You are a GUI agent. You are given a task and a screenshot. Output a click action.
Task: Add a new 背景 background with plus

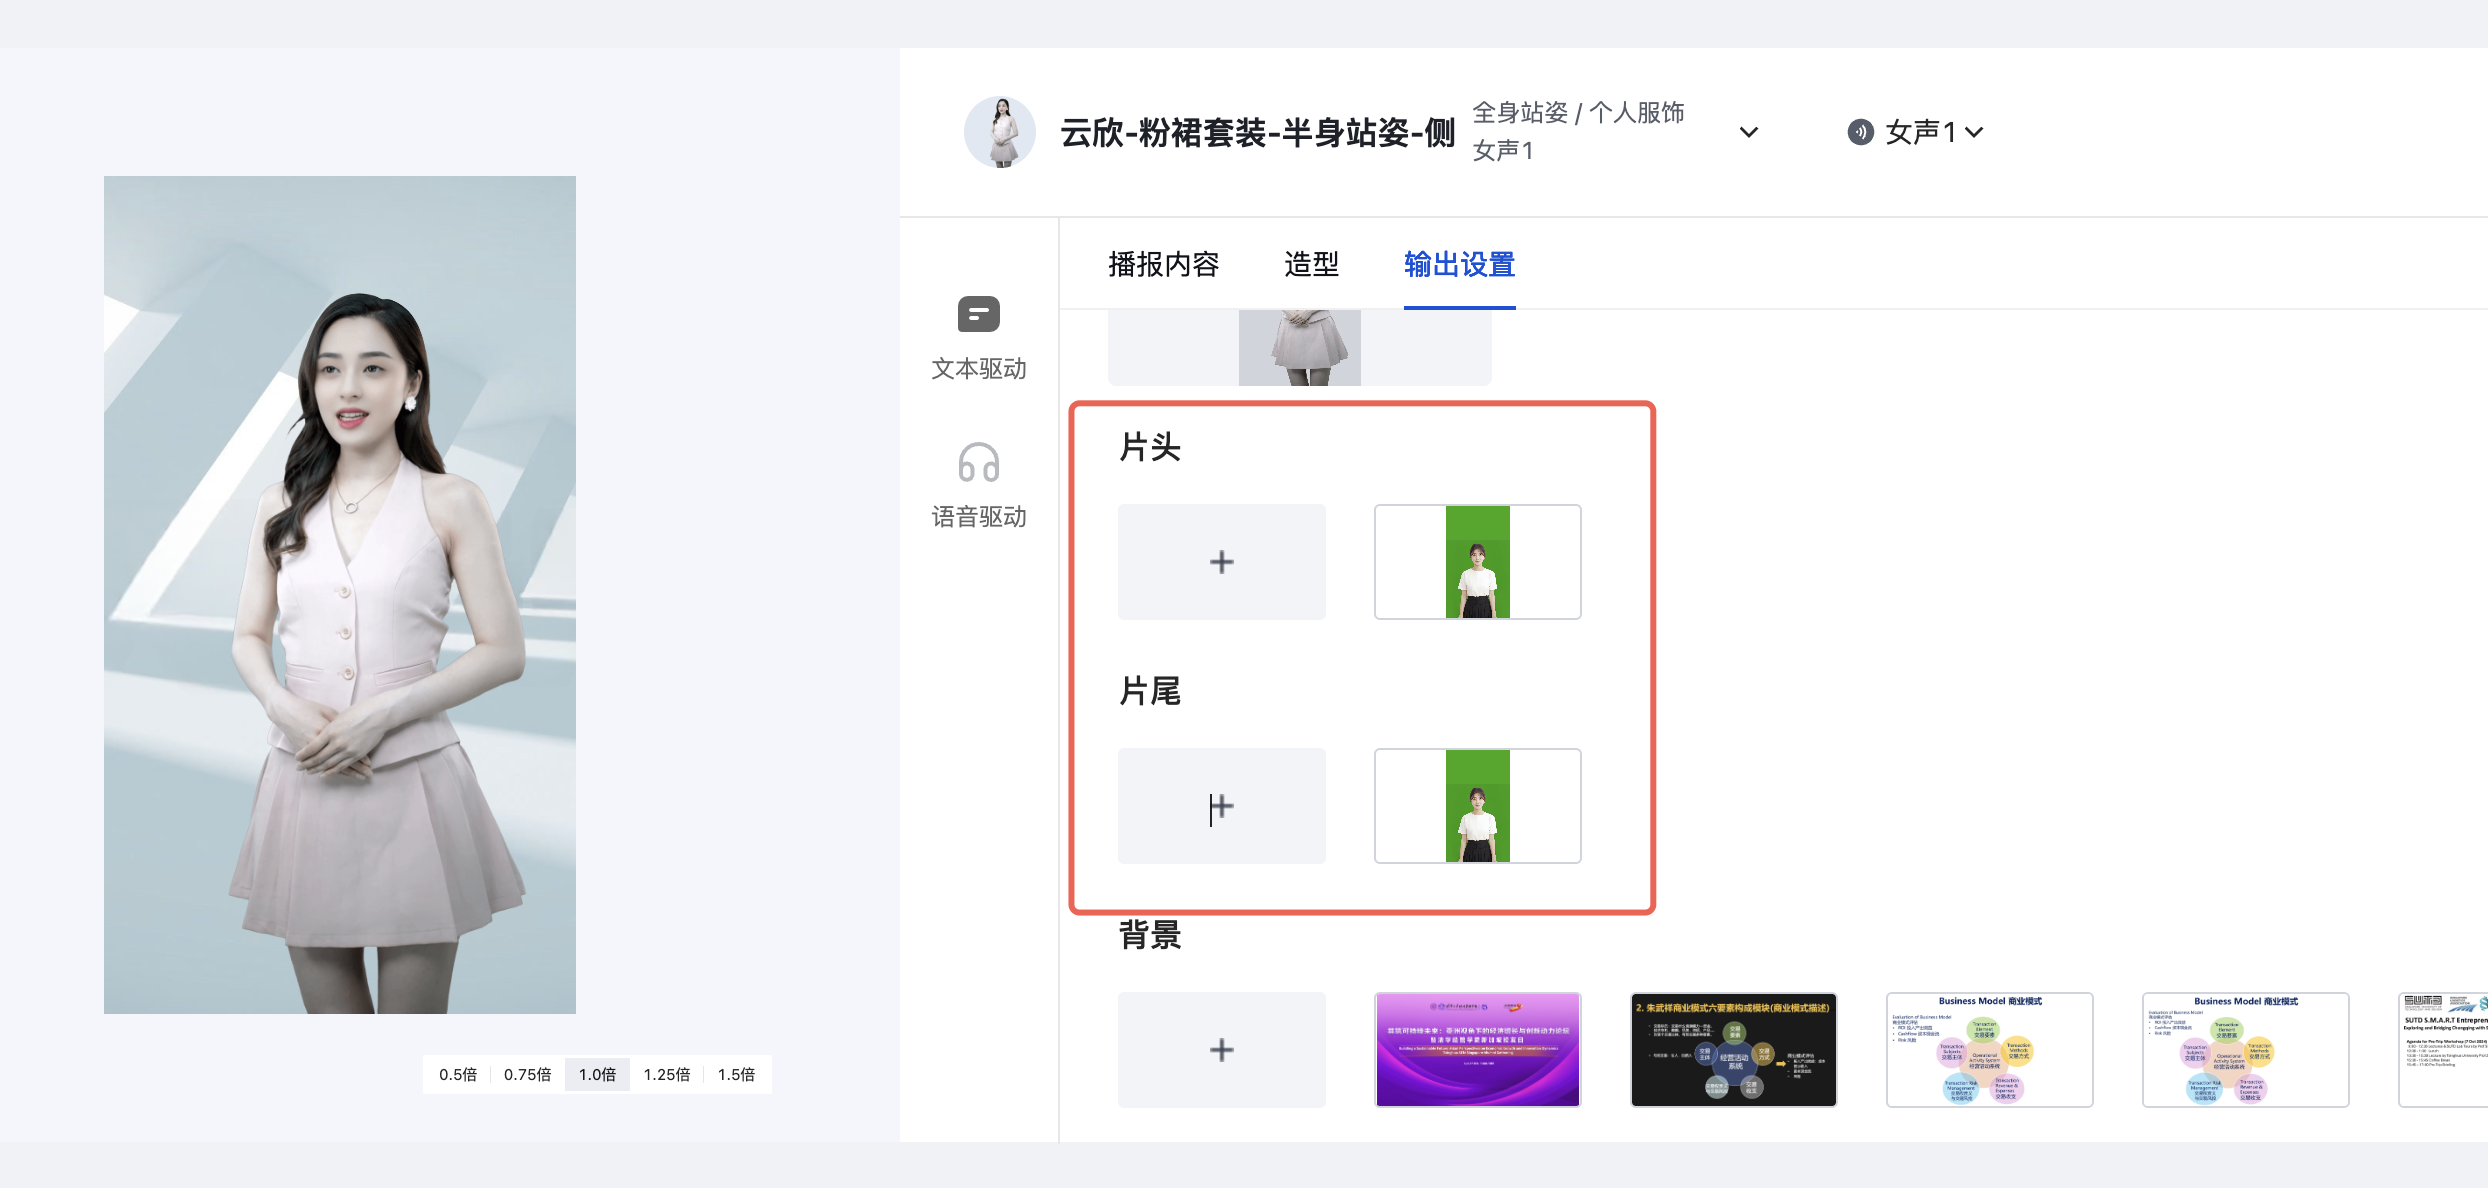click(x=1221, y=1050)
